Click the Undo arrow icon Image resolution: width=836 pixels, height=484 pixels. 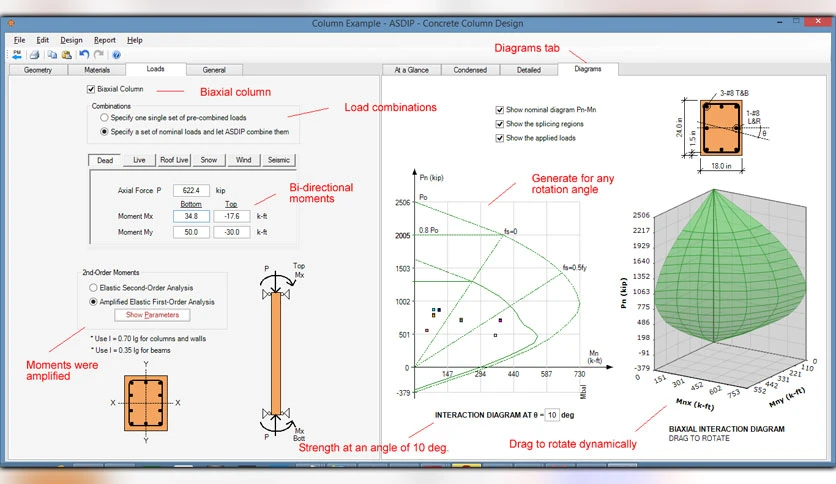coord(84,54)
